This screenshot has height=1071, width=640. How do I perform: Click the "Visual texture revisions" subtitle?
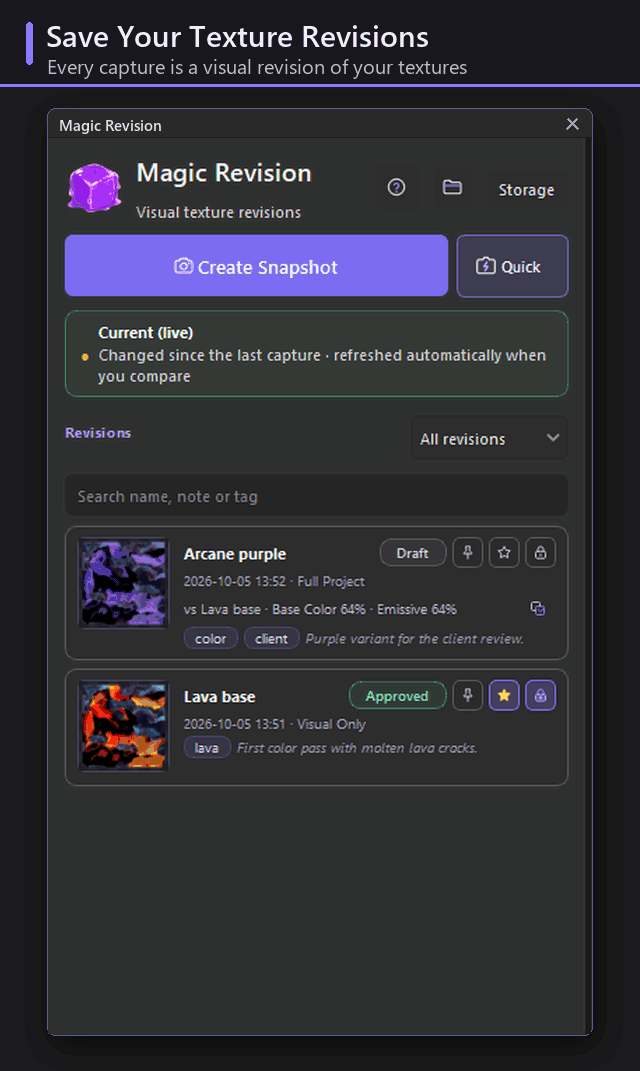[219, 212]
